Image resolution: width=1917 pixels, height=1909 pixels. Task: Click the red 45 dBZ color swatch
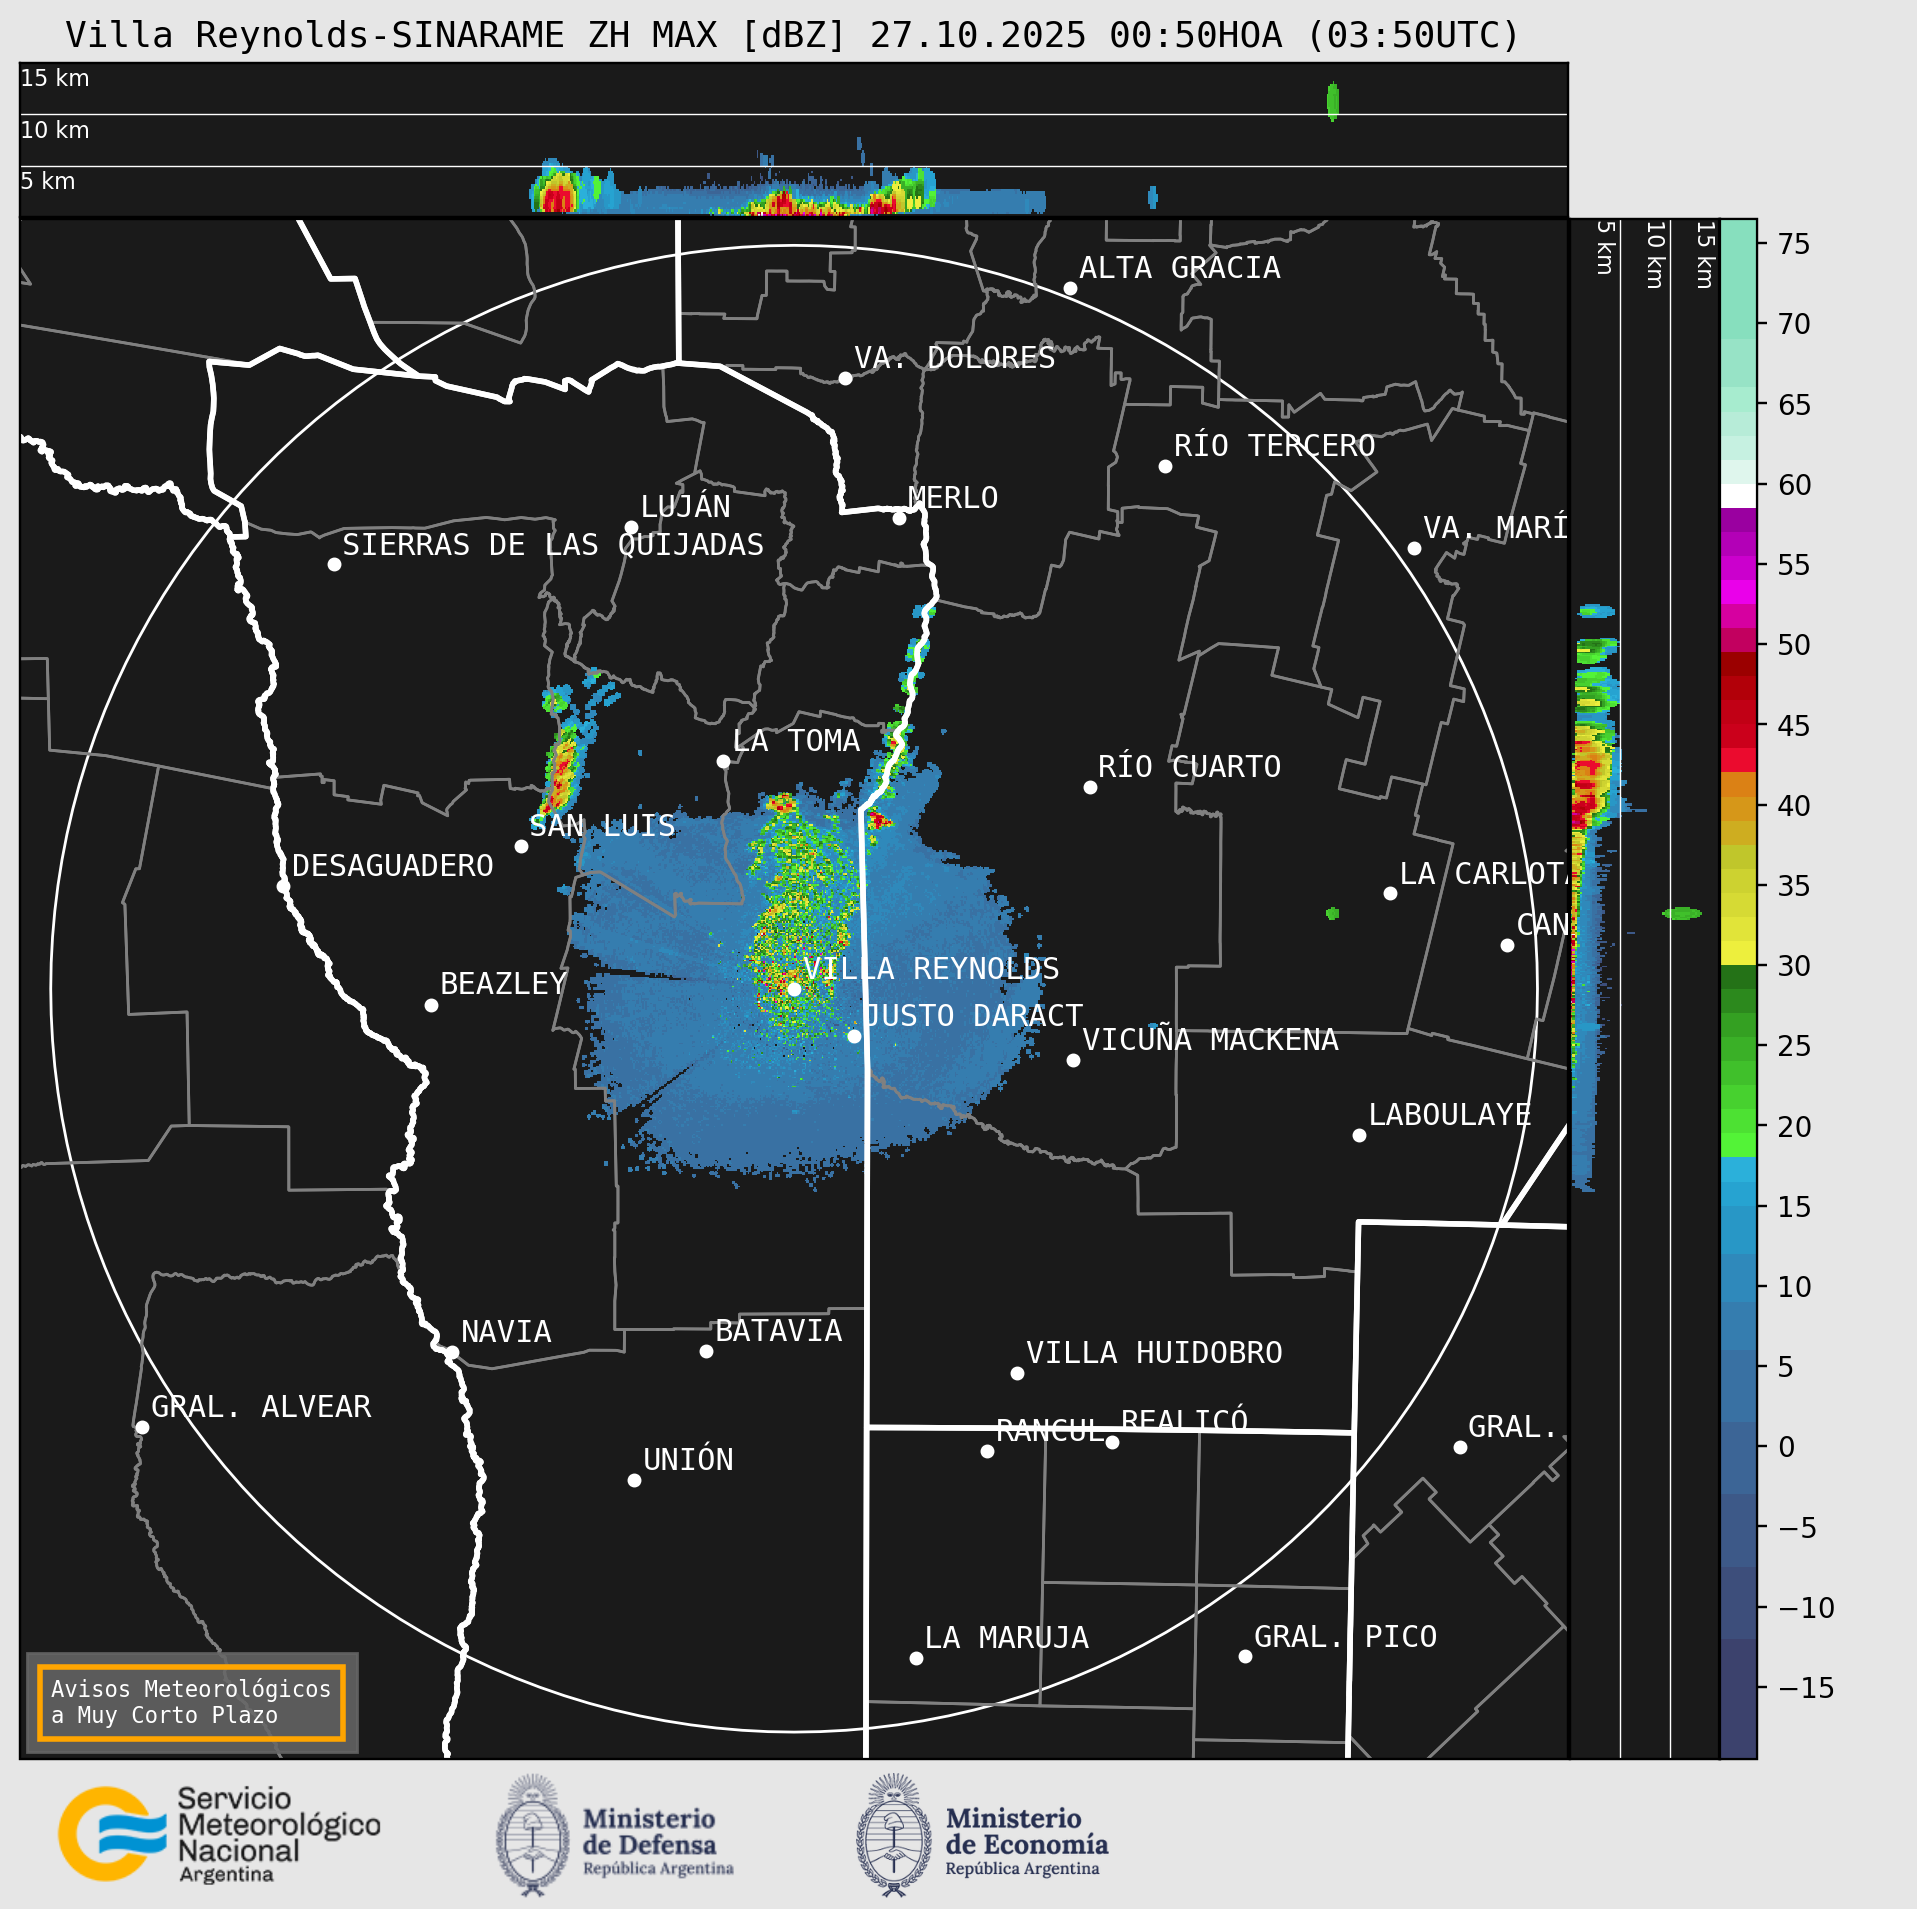pyautogui.click(x=1738, y=736)
